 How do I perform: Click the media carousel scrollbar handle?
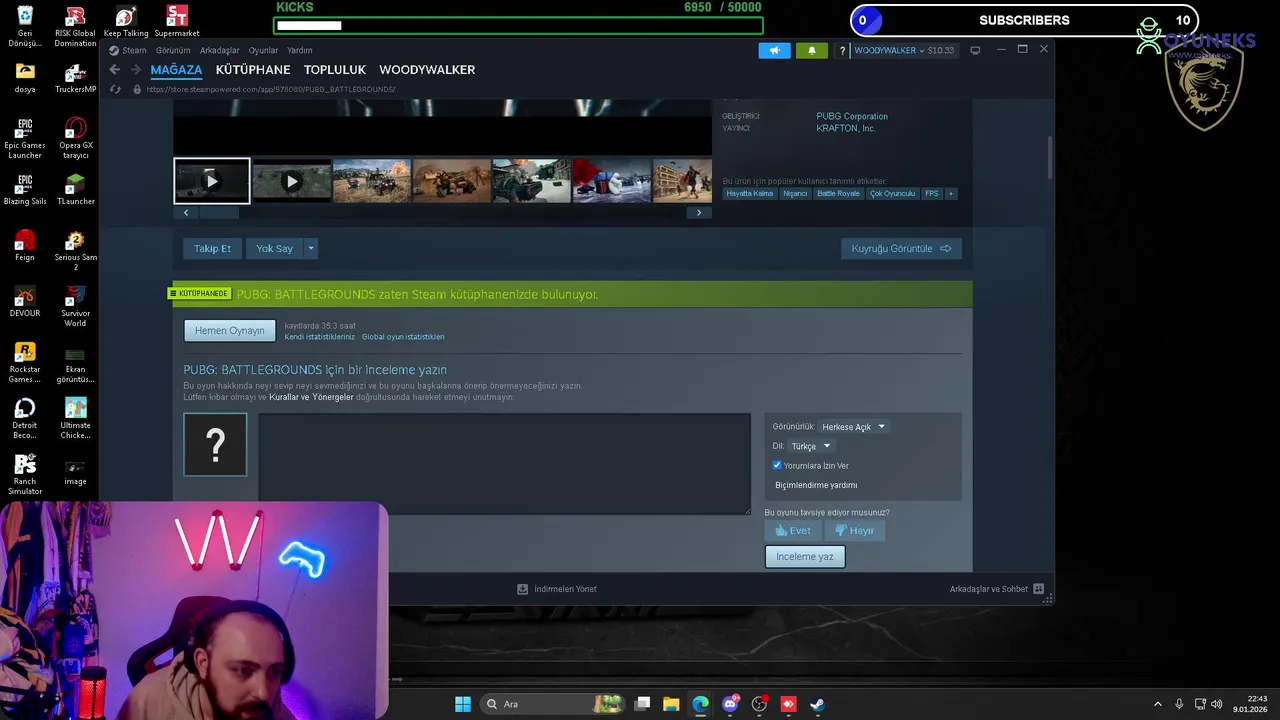pyautogui.click(x=219, y=212)
